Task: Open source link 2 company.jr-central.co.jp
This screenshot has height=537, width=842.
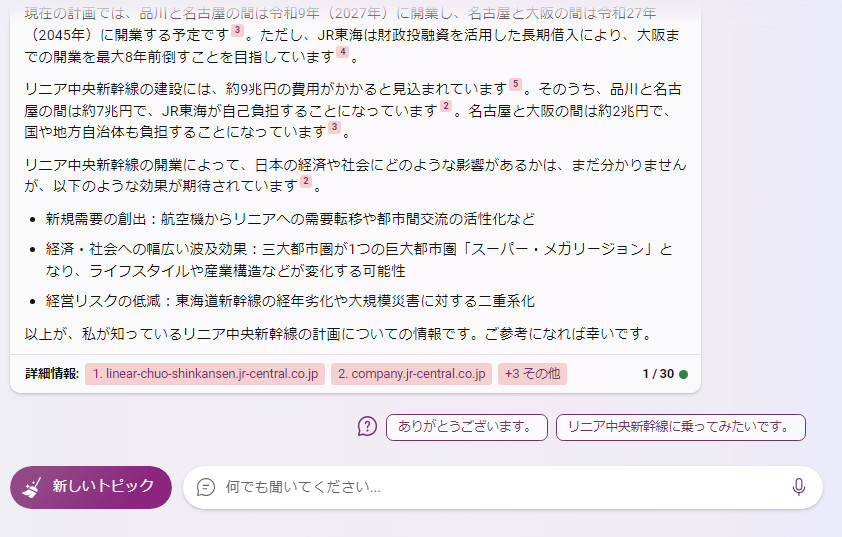Action: [x=411, y=374]
